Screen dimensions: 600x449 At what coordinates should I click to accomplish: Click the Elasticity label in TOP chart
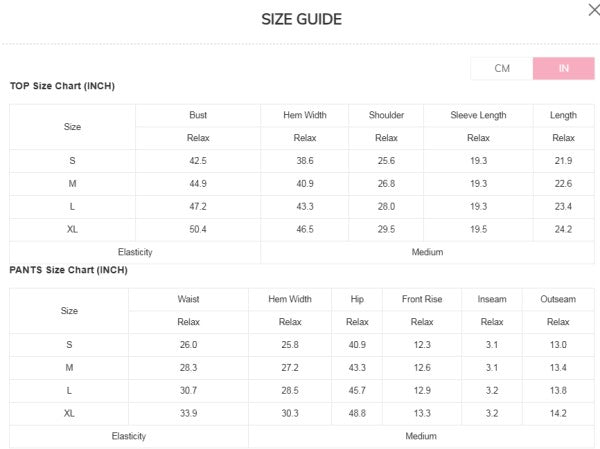tap(135, 252)
